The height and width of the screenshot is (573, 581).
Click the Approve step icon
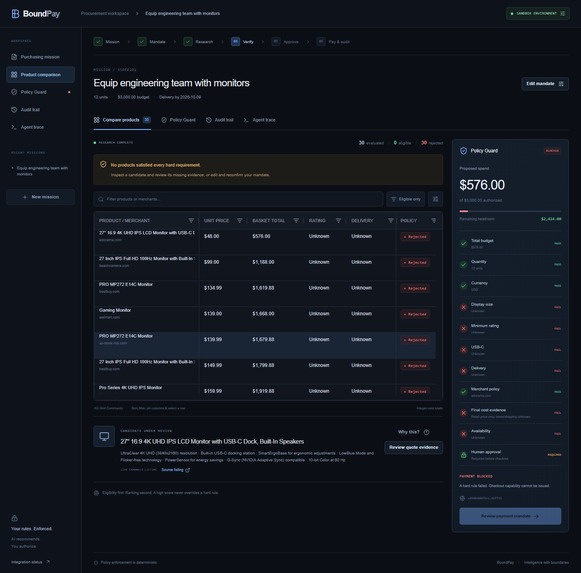click(276, 42)
